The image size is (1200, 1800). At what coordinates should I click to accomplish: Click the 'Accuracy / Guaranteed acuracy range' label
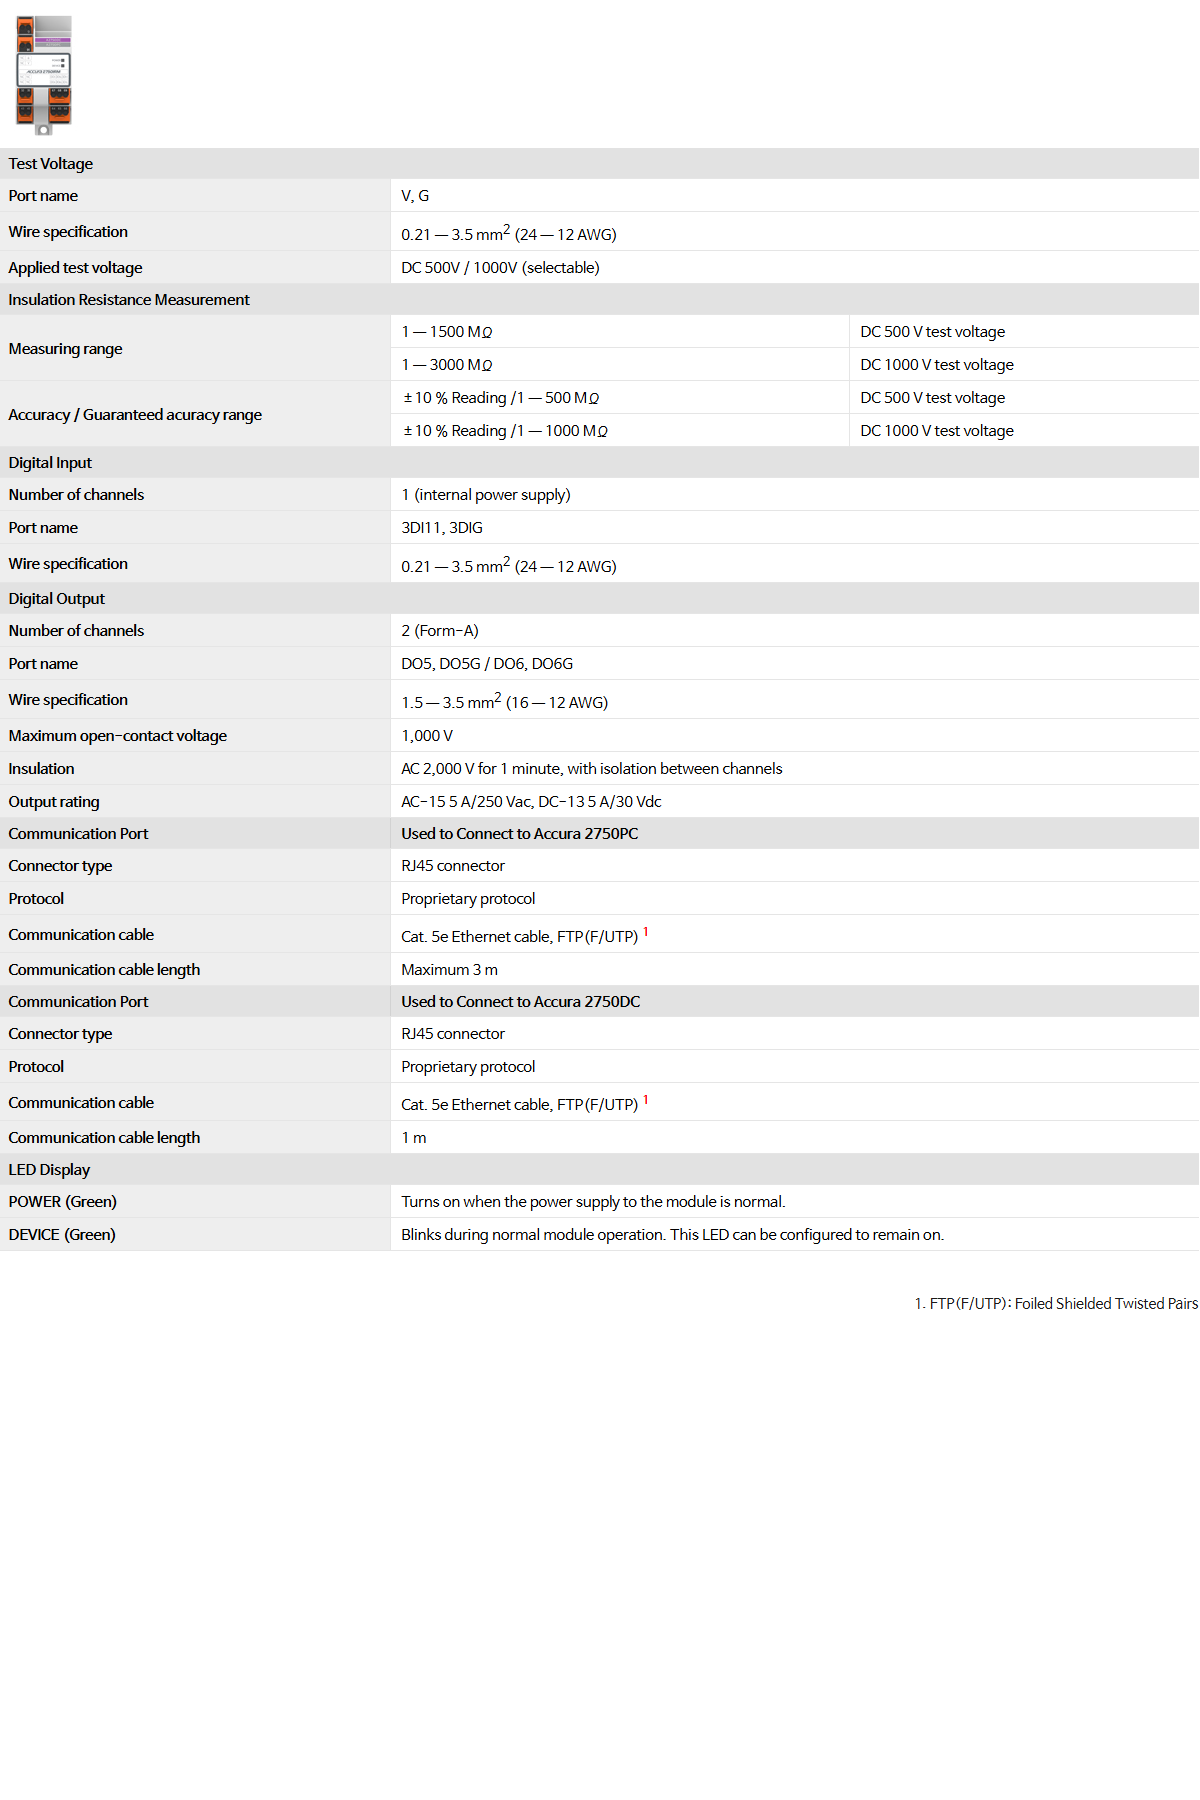coord(135,415)
